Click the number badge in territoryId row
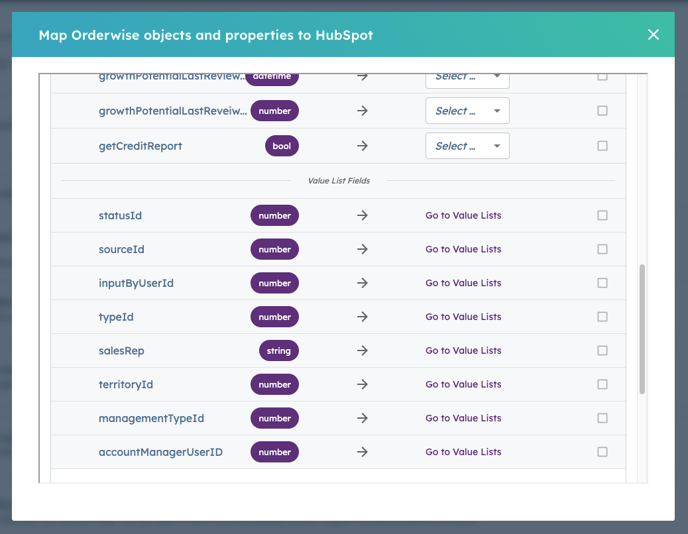Image resolution: width=688 pixels, height=534 pixels. [x=275, y=384]
